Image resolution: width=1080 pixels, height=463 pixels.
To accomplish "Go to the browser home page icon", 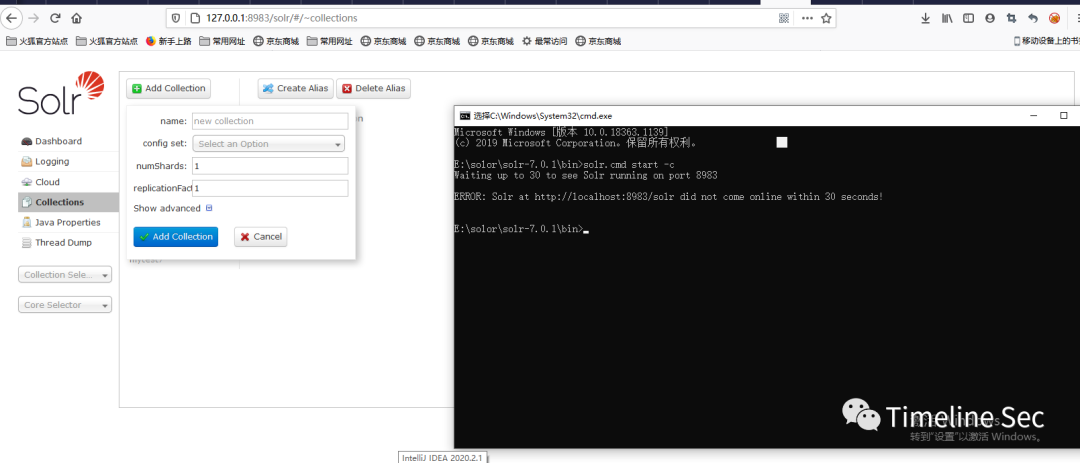I will [x=76, y=18].
